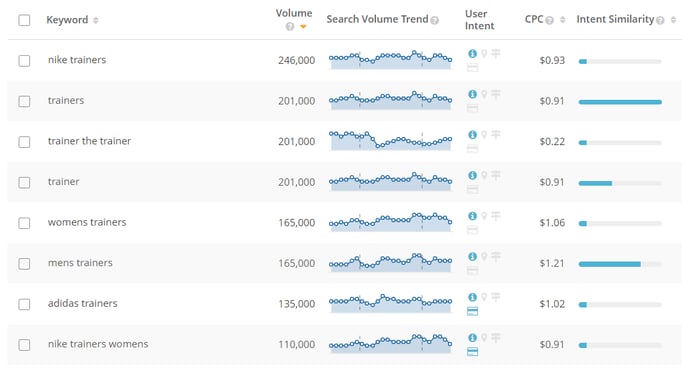The image size is (688, 368).
Task: Check the box for nike trainers
Action: pyautogui.click(x=25, y=61)
